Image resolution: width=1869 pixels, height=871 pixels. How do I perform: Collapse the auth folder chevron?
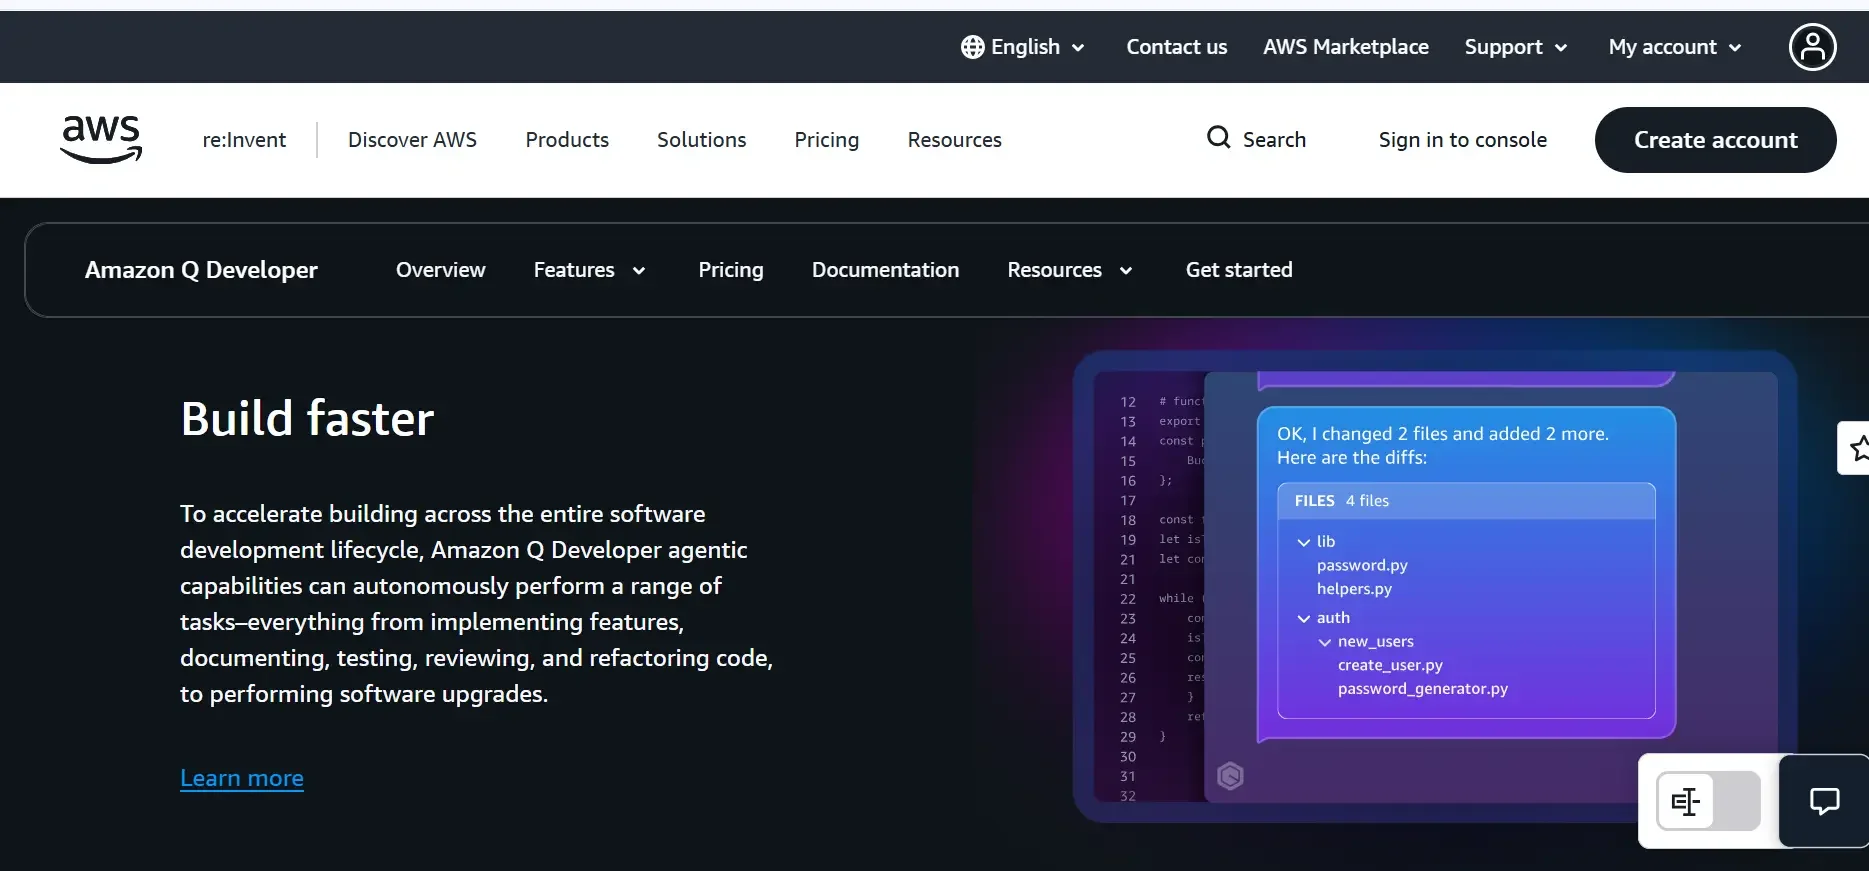pyautogui.click(x=1303, y=619)
